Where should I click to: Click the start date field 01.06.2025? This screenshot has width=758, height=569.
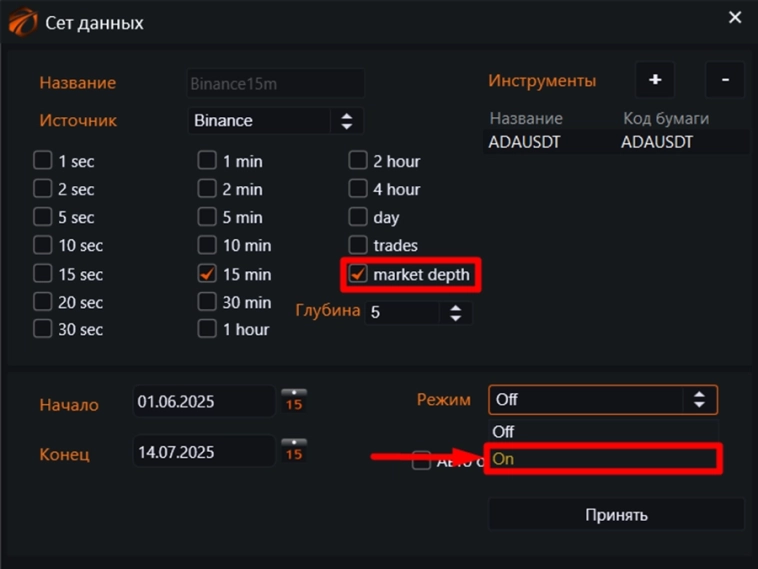click(x=203, y=401)
